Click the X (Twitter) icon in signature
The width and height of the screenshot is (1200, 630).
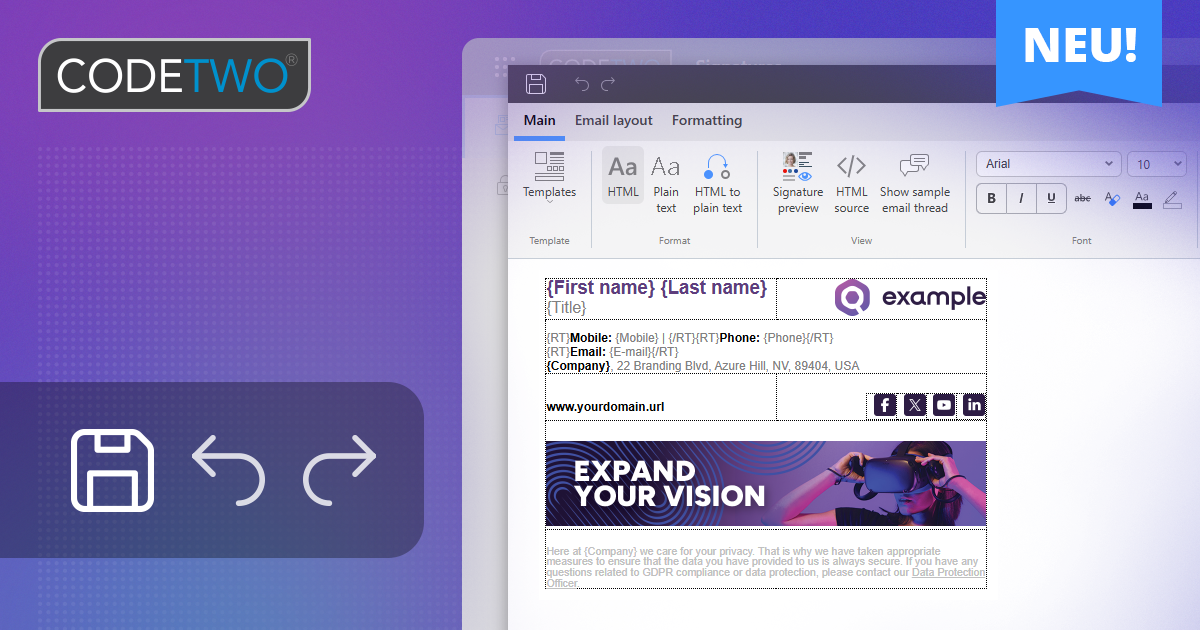coord(915,405)
